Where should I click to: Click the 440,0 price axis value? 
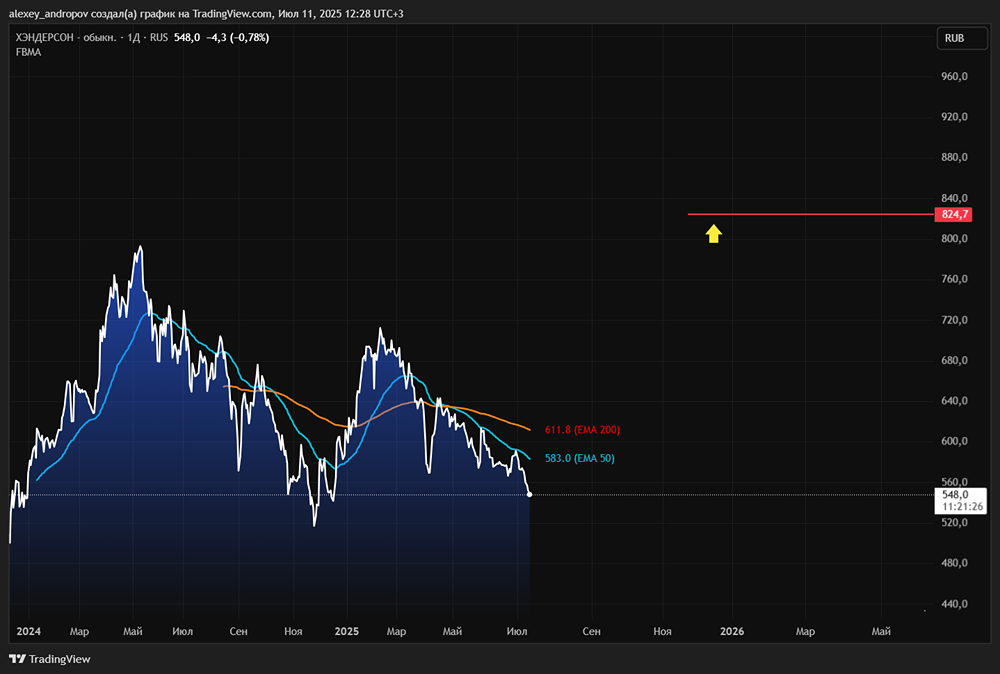pyautogui.click(x=954, y=604)
